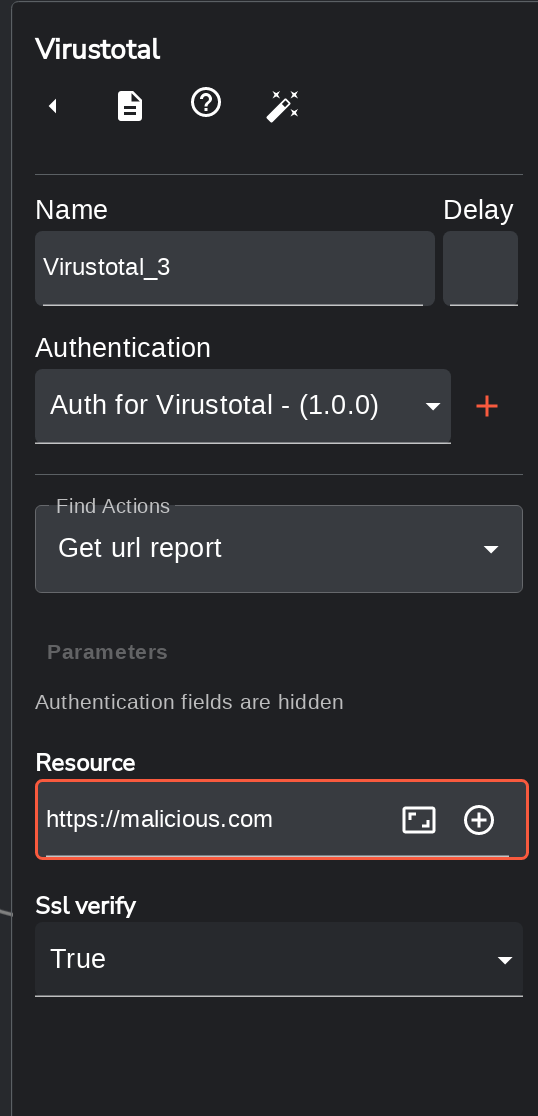Click 'Authentication fields are hidden' text
This screenshot has width=538, height=1116.
189,702
